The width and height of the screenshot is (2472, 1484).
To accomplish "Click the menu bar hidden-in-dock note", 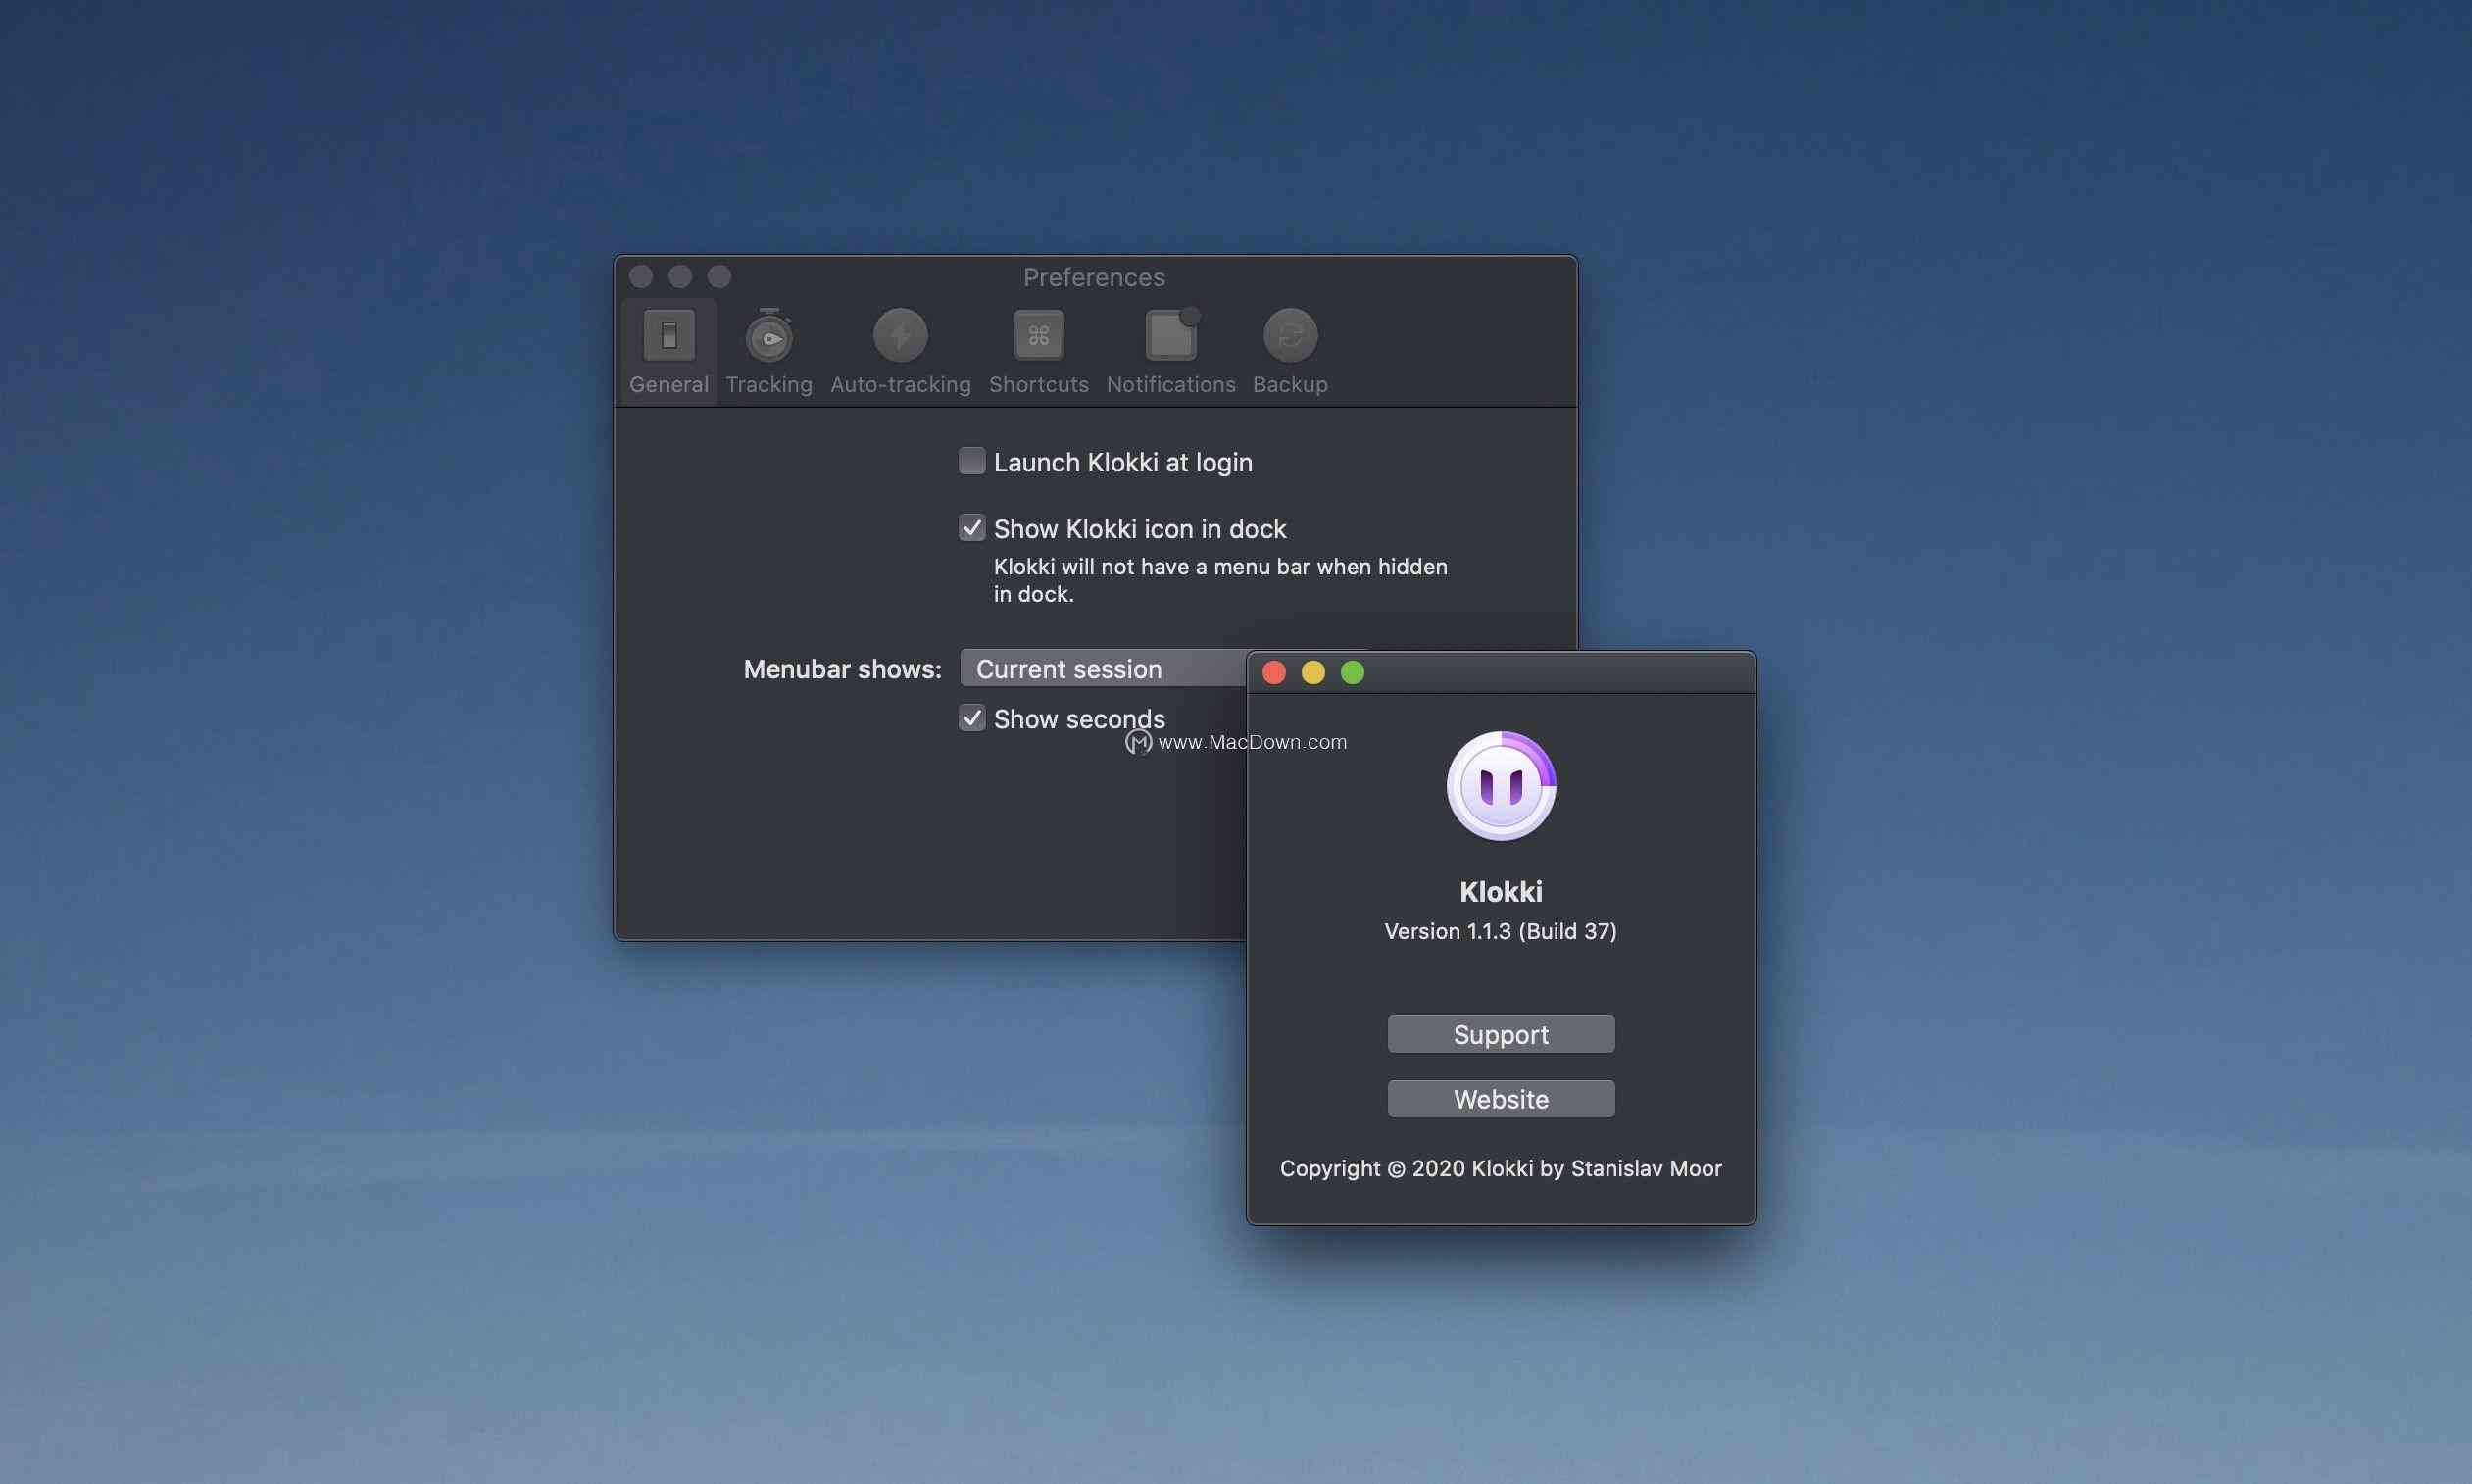I will pos(1220,580).
